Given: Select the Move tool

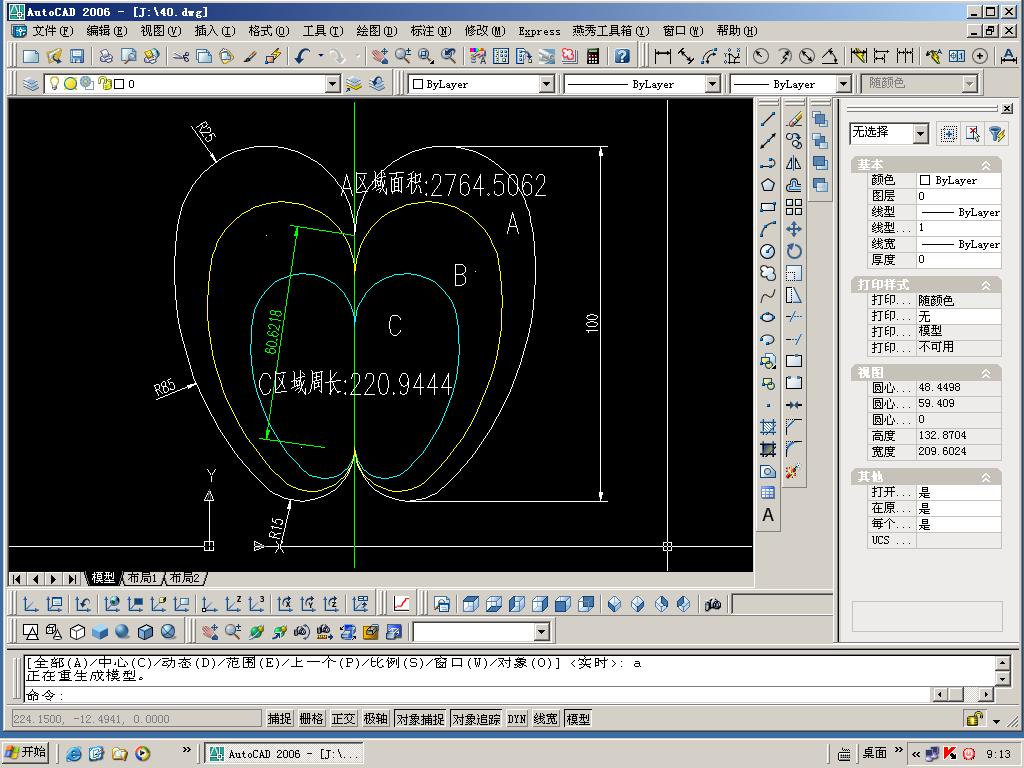Looking at the screenshot, I should click(x=793, y=229).
